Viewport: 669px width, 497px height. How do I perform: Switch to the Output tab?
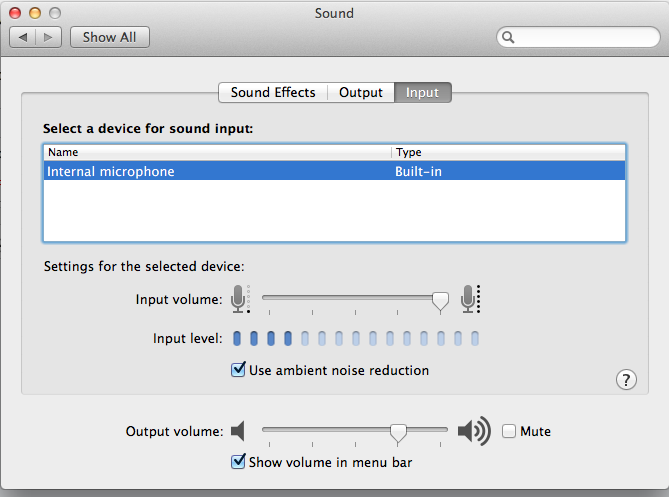point(361,93)
